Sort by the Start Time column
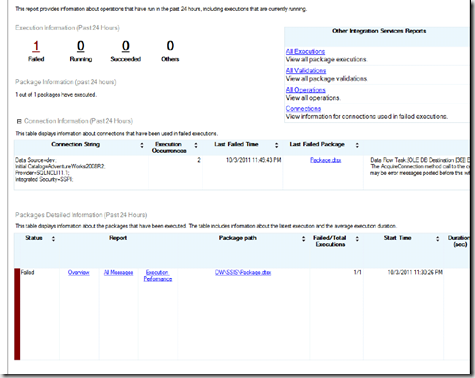475x378 pixels. pyautogui.click(x=437, y=239)
